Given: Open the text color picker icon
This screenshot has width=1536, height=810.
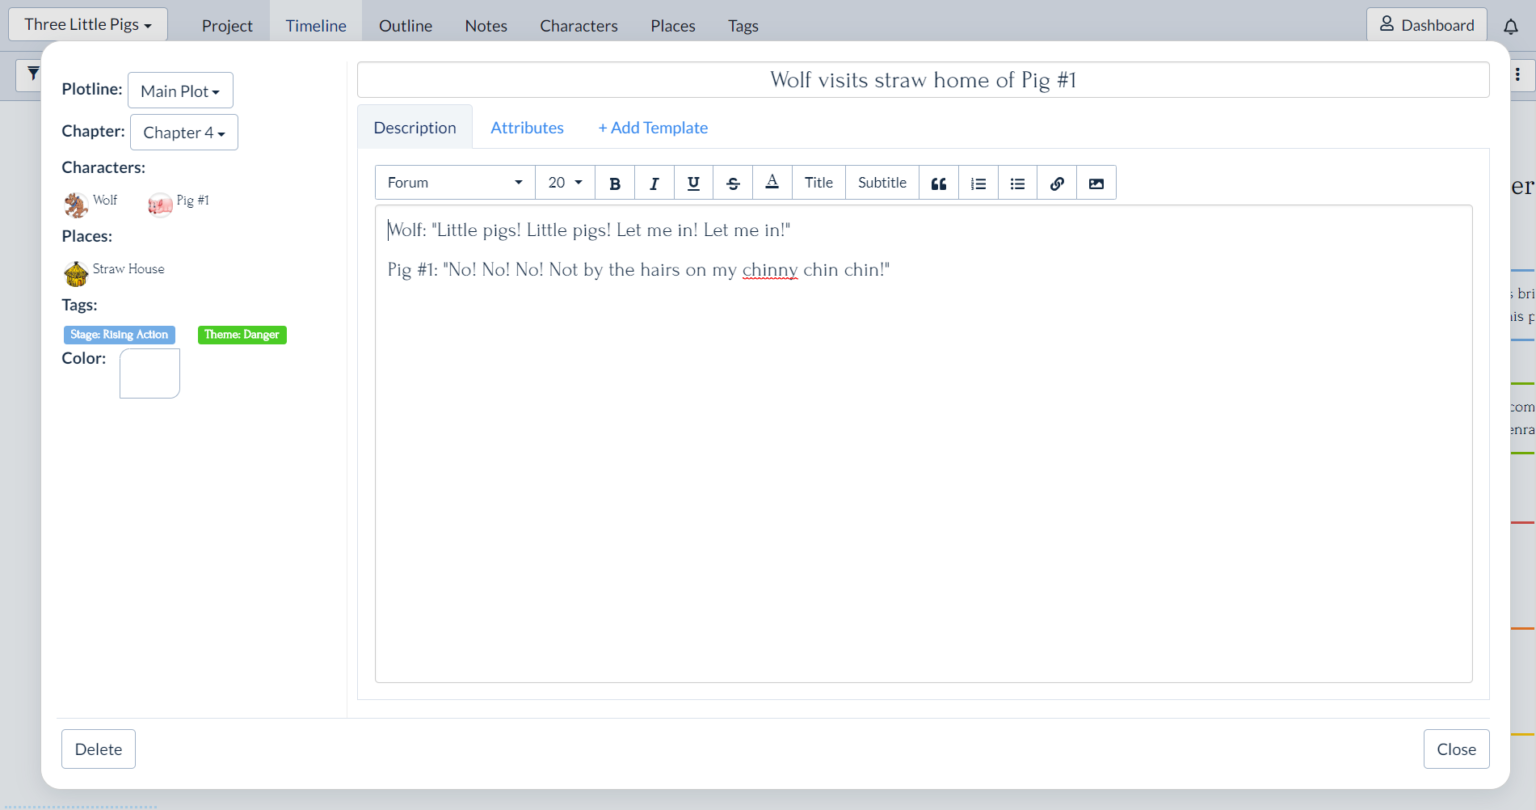Looking at the screenshot, I should click(x=772, y=183).
